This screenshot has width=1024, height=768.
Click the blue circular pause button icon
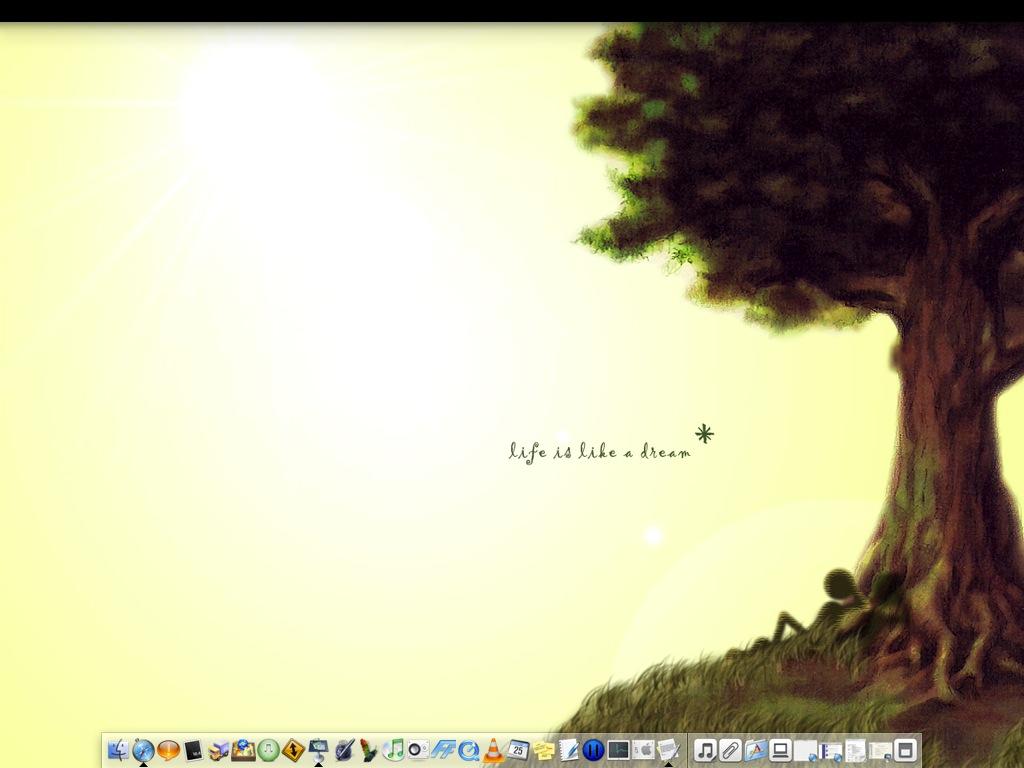tap(593, 750)
